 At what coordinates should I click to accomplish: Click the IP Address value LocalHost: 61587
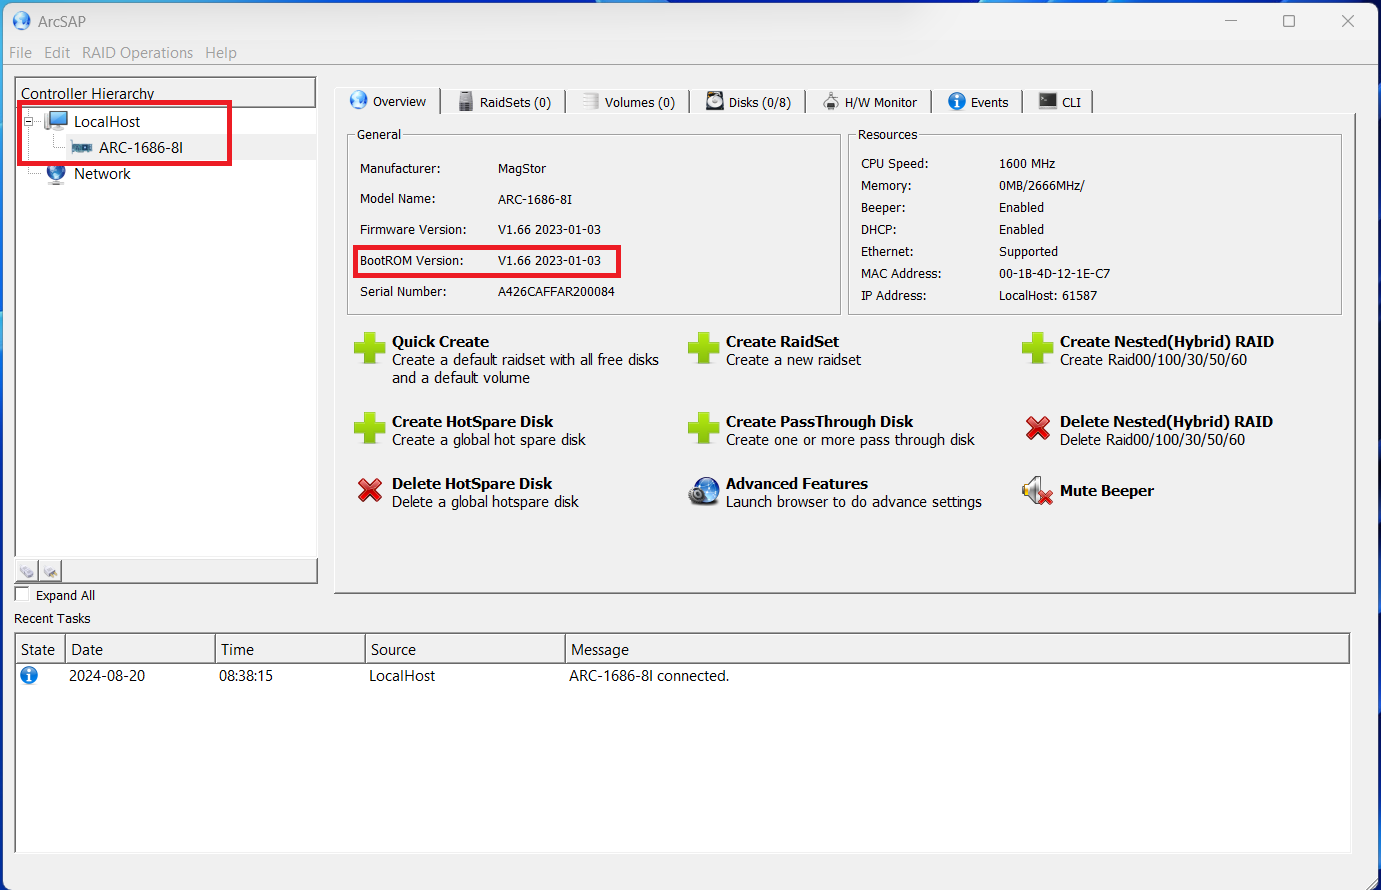(1048, 296)
